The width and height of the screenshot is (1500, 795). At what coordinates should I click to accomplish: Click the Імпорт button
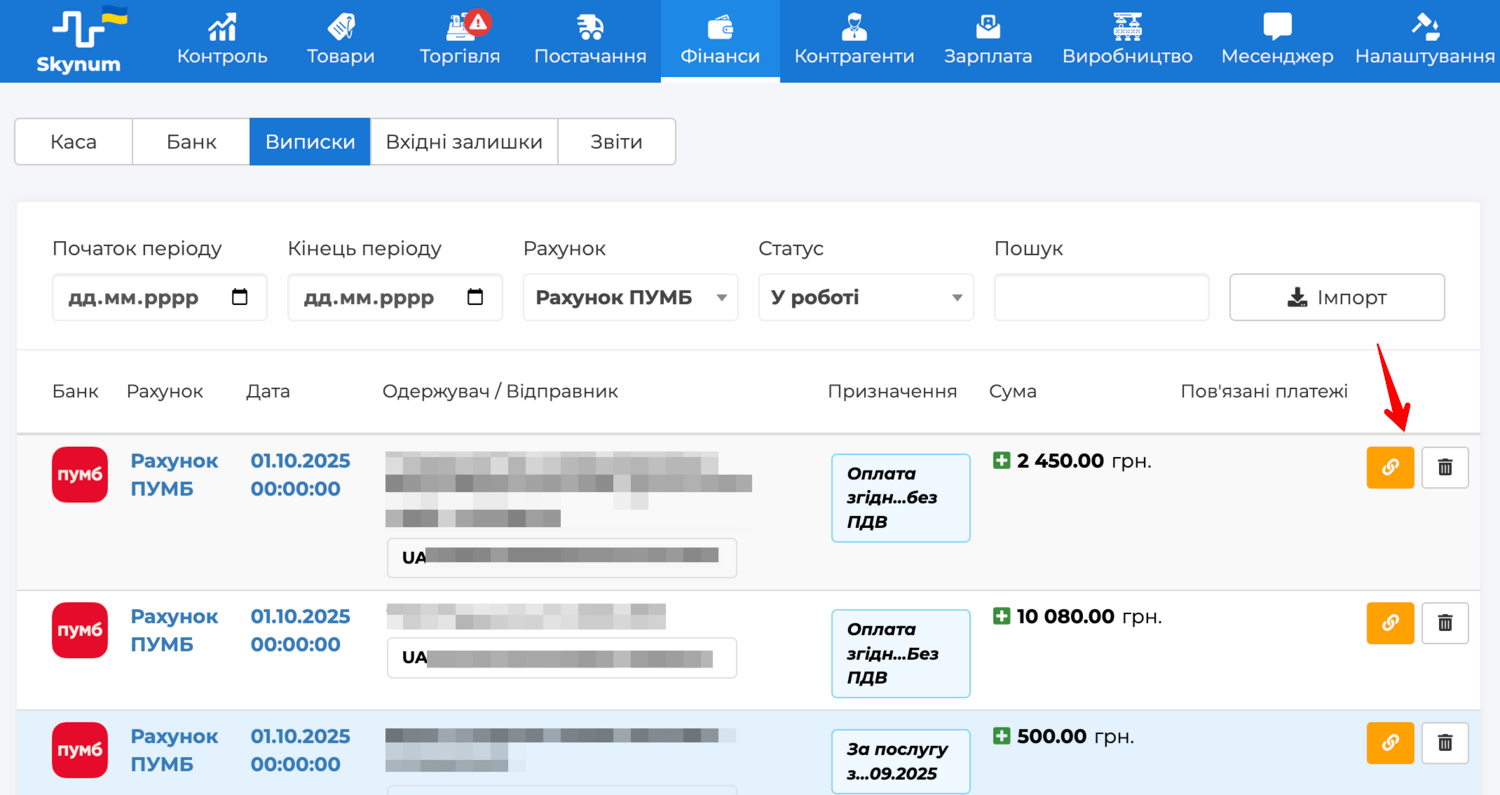[x=1336, y=298]
